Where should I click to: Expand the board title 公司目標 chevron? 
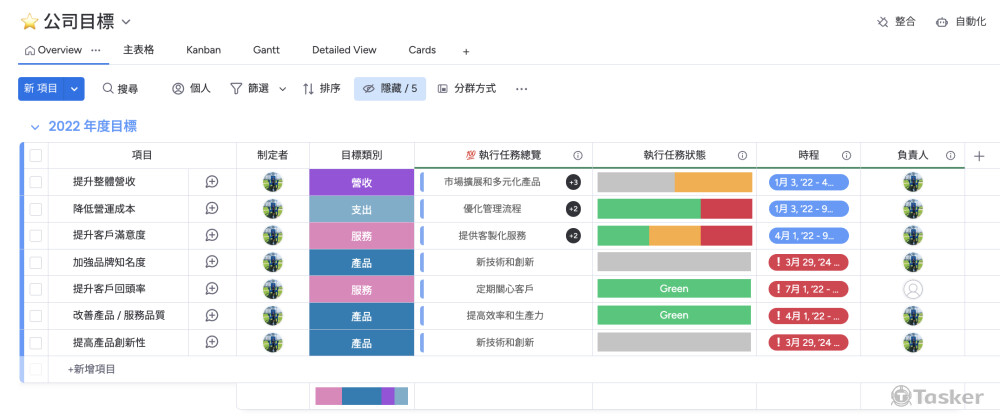[126, 21]
